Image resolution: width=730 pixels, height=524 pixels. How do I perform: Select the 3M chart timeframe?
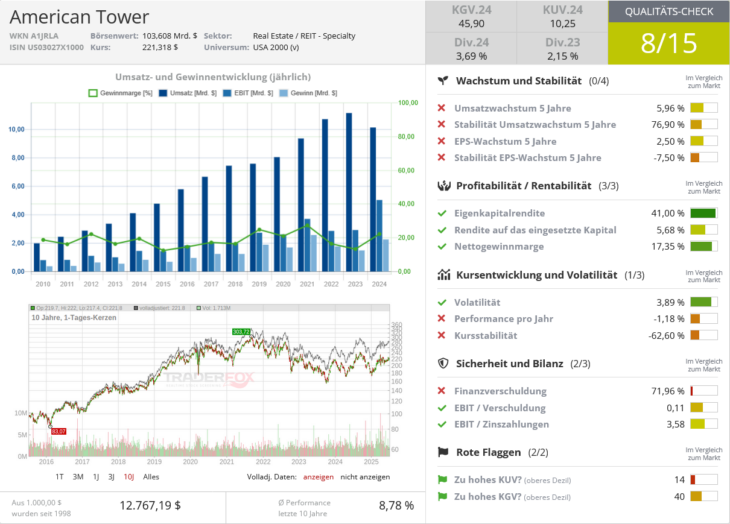(x=78, y=477)
